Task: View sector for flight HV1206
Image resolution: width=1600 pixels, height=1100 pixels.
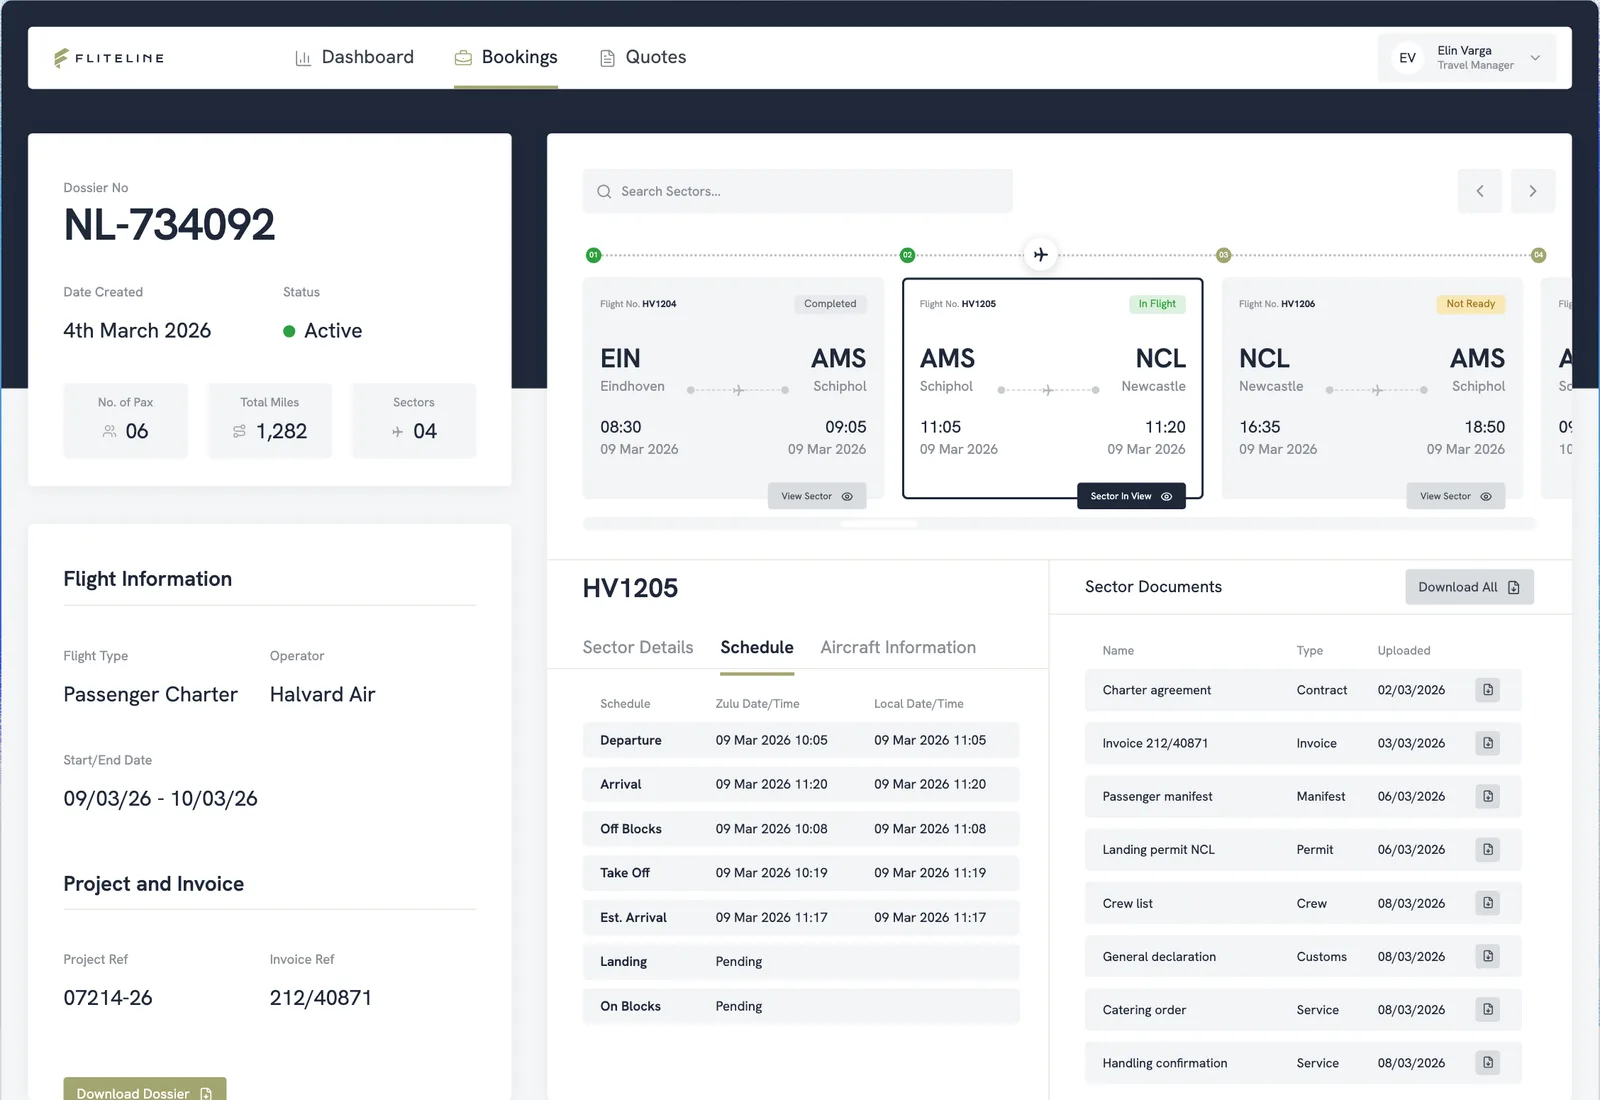Action: [1456, 496]
